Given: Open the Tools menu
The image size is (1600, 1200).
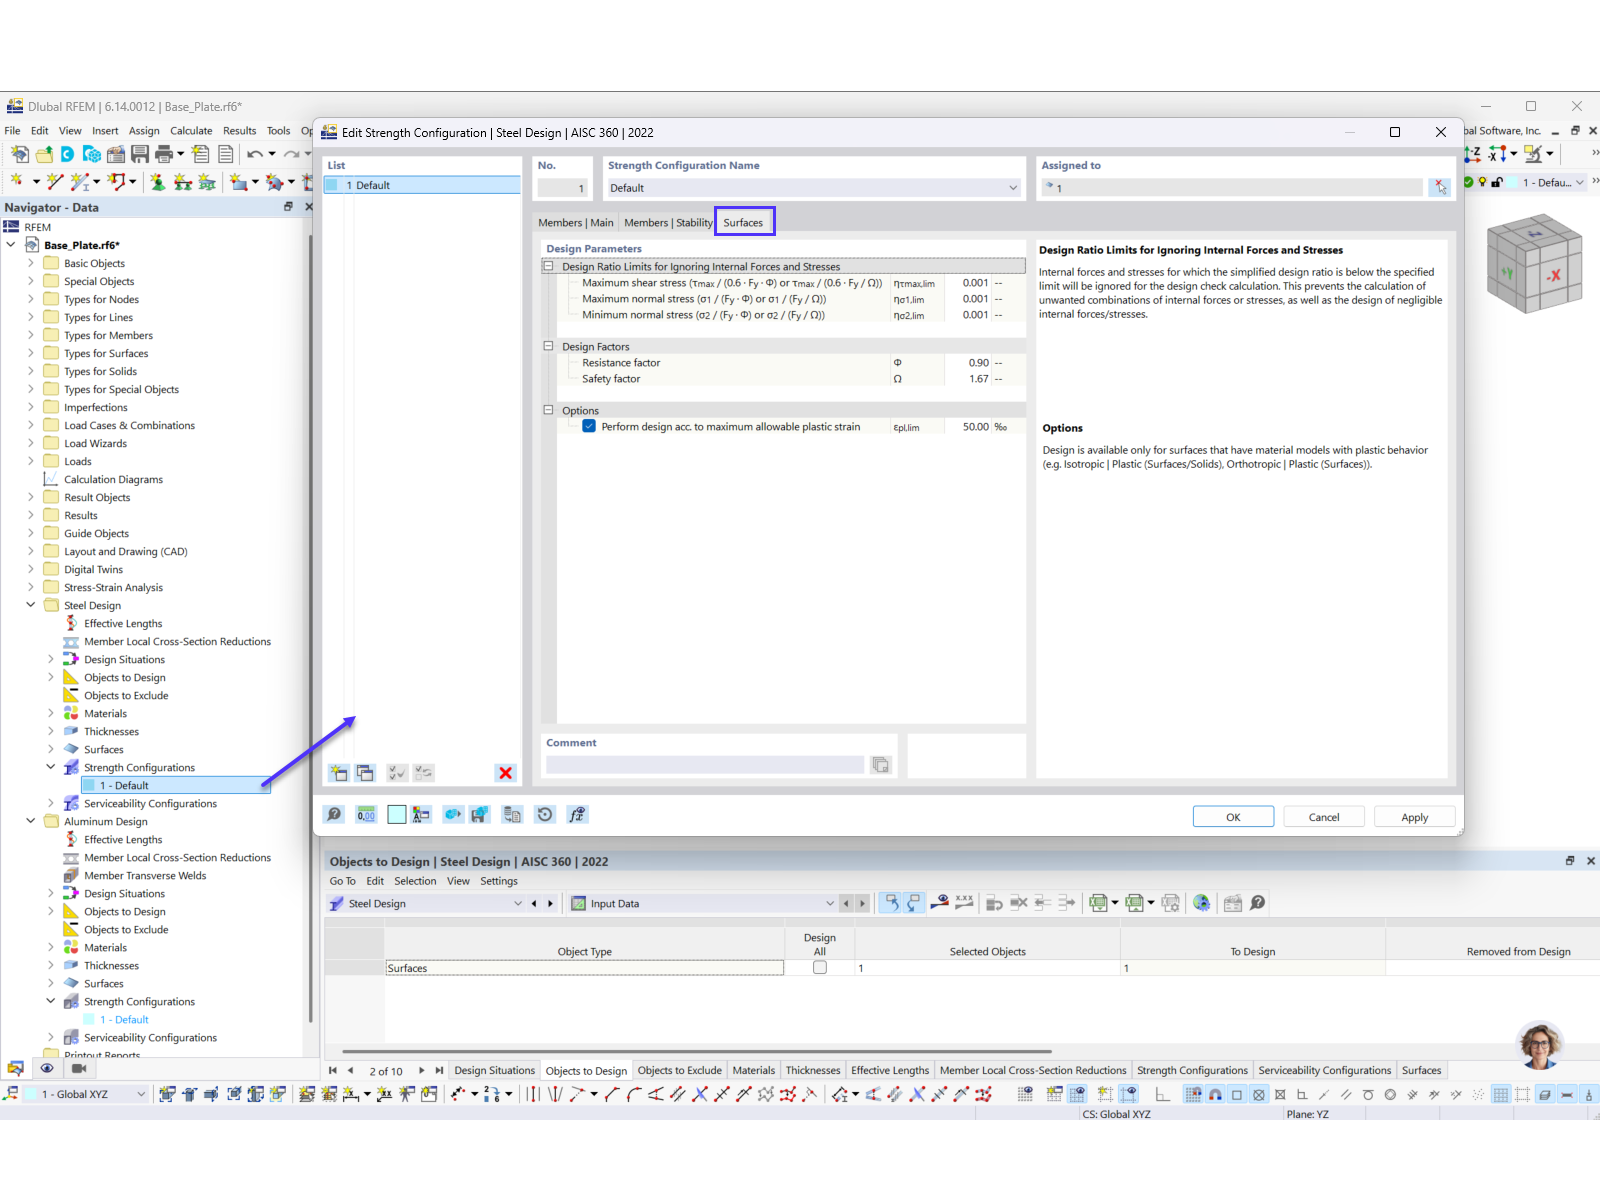Looking at the screenshot, I should (x=278, y=131).
